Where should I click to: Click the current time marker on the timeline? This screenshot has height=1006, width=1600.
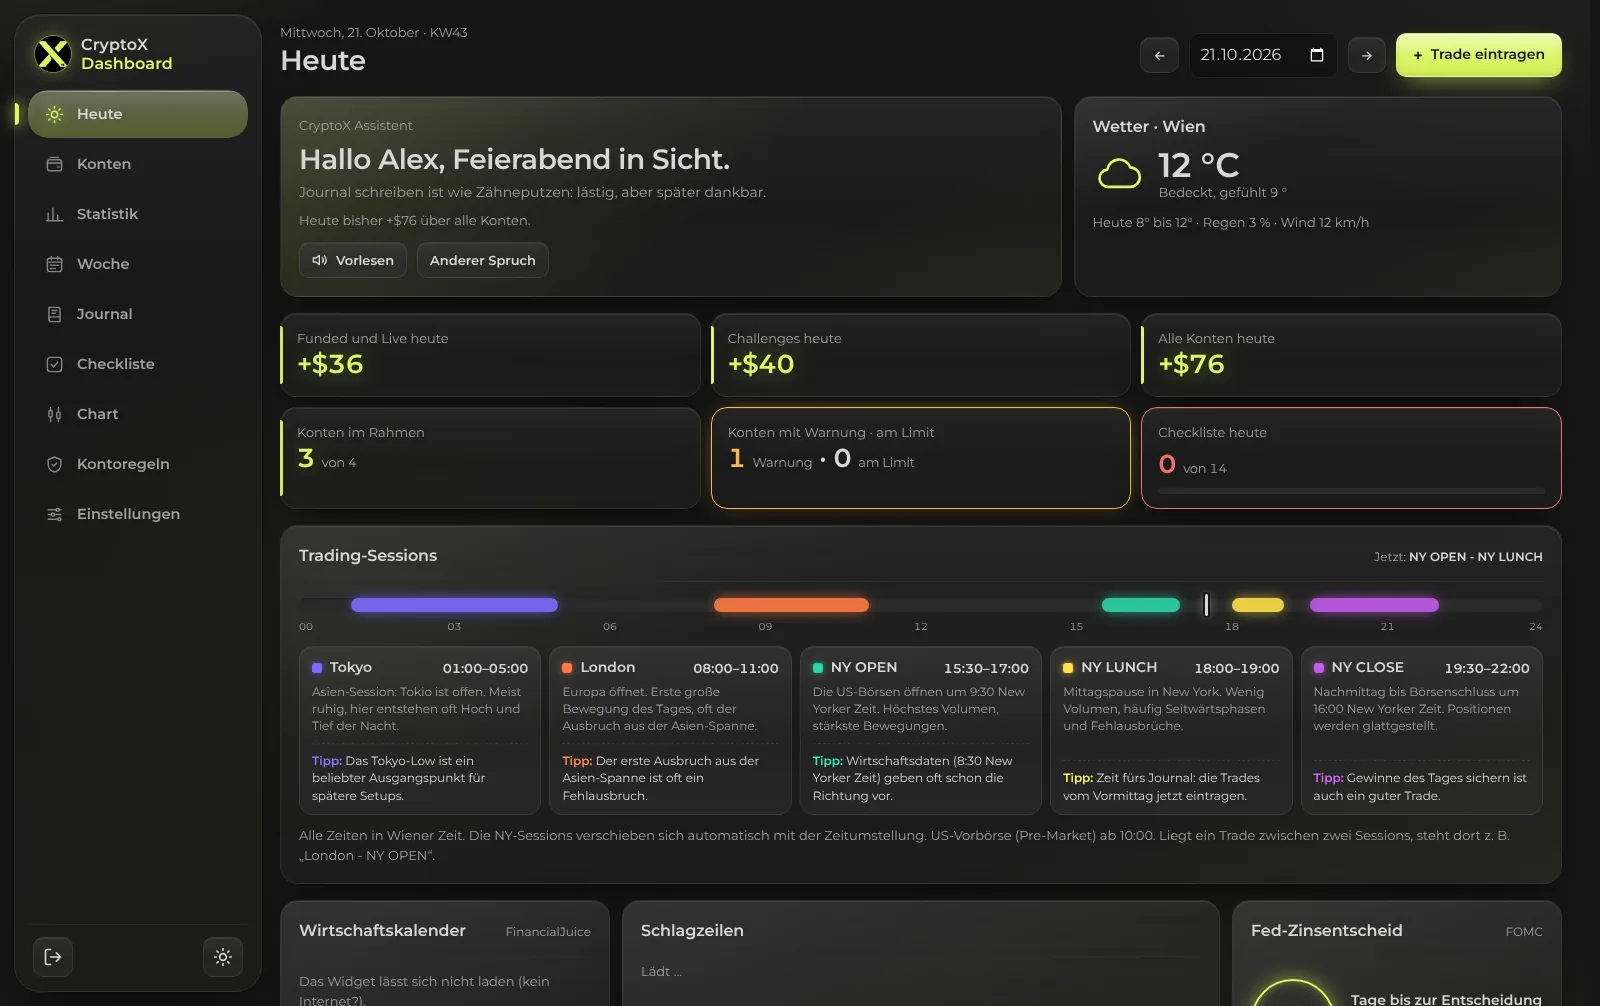point(1206,605)
